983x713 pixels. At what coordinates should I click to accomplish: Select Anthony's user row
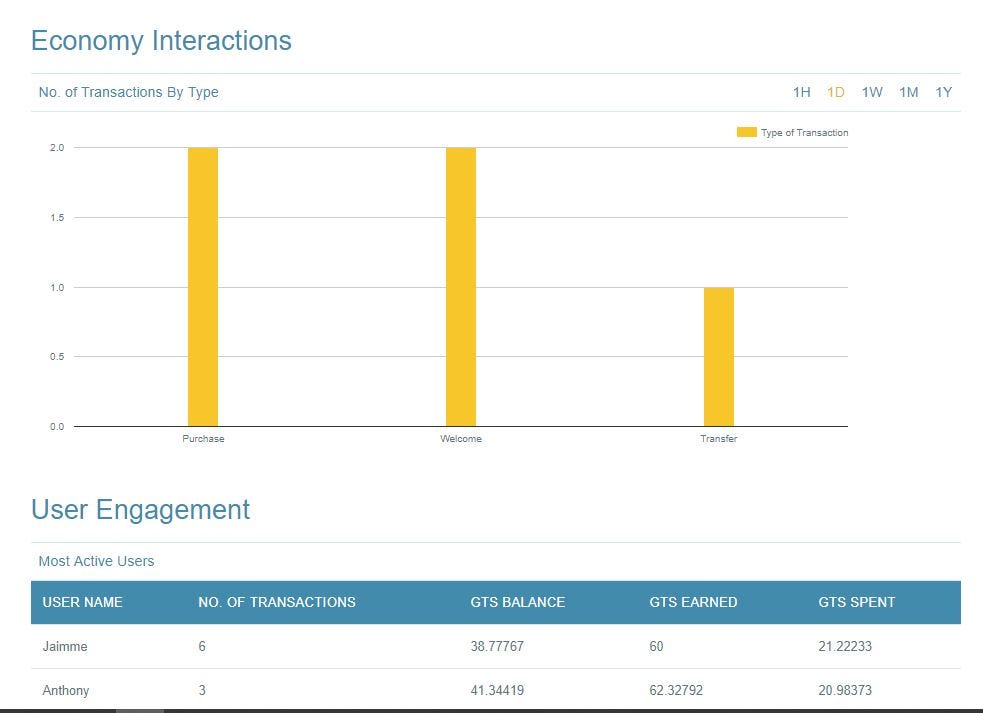(66, 690)
